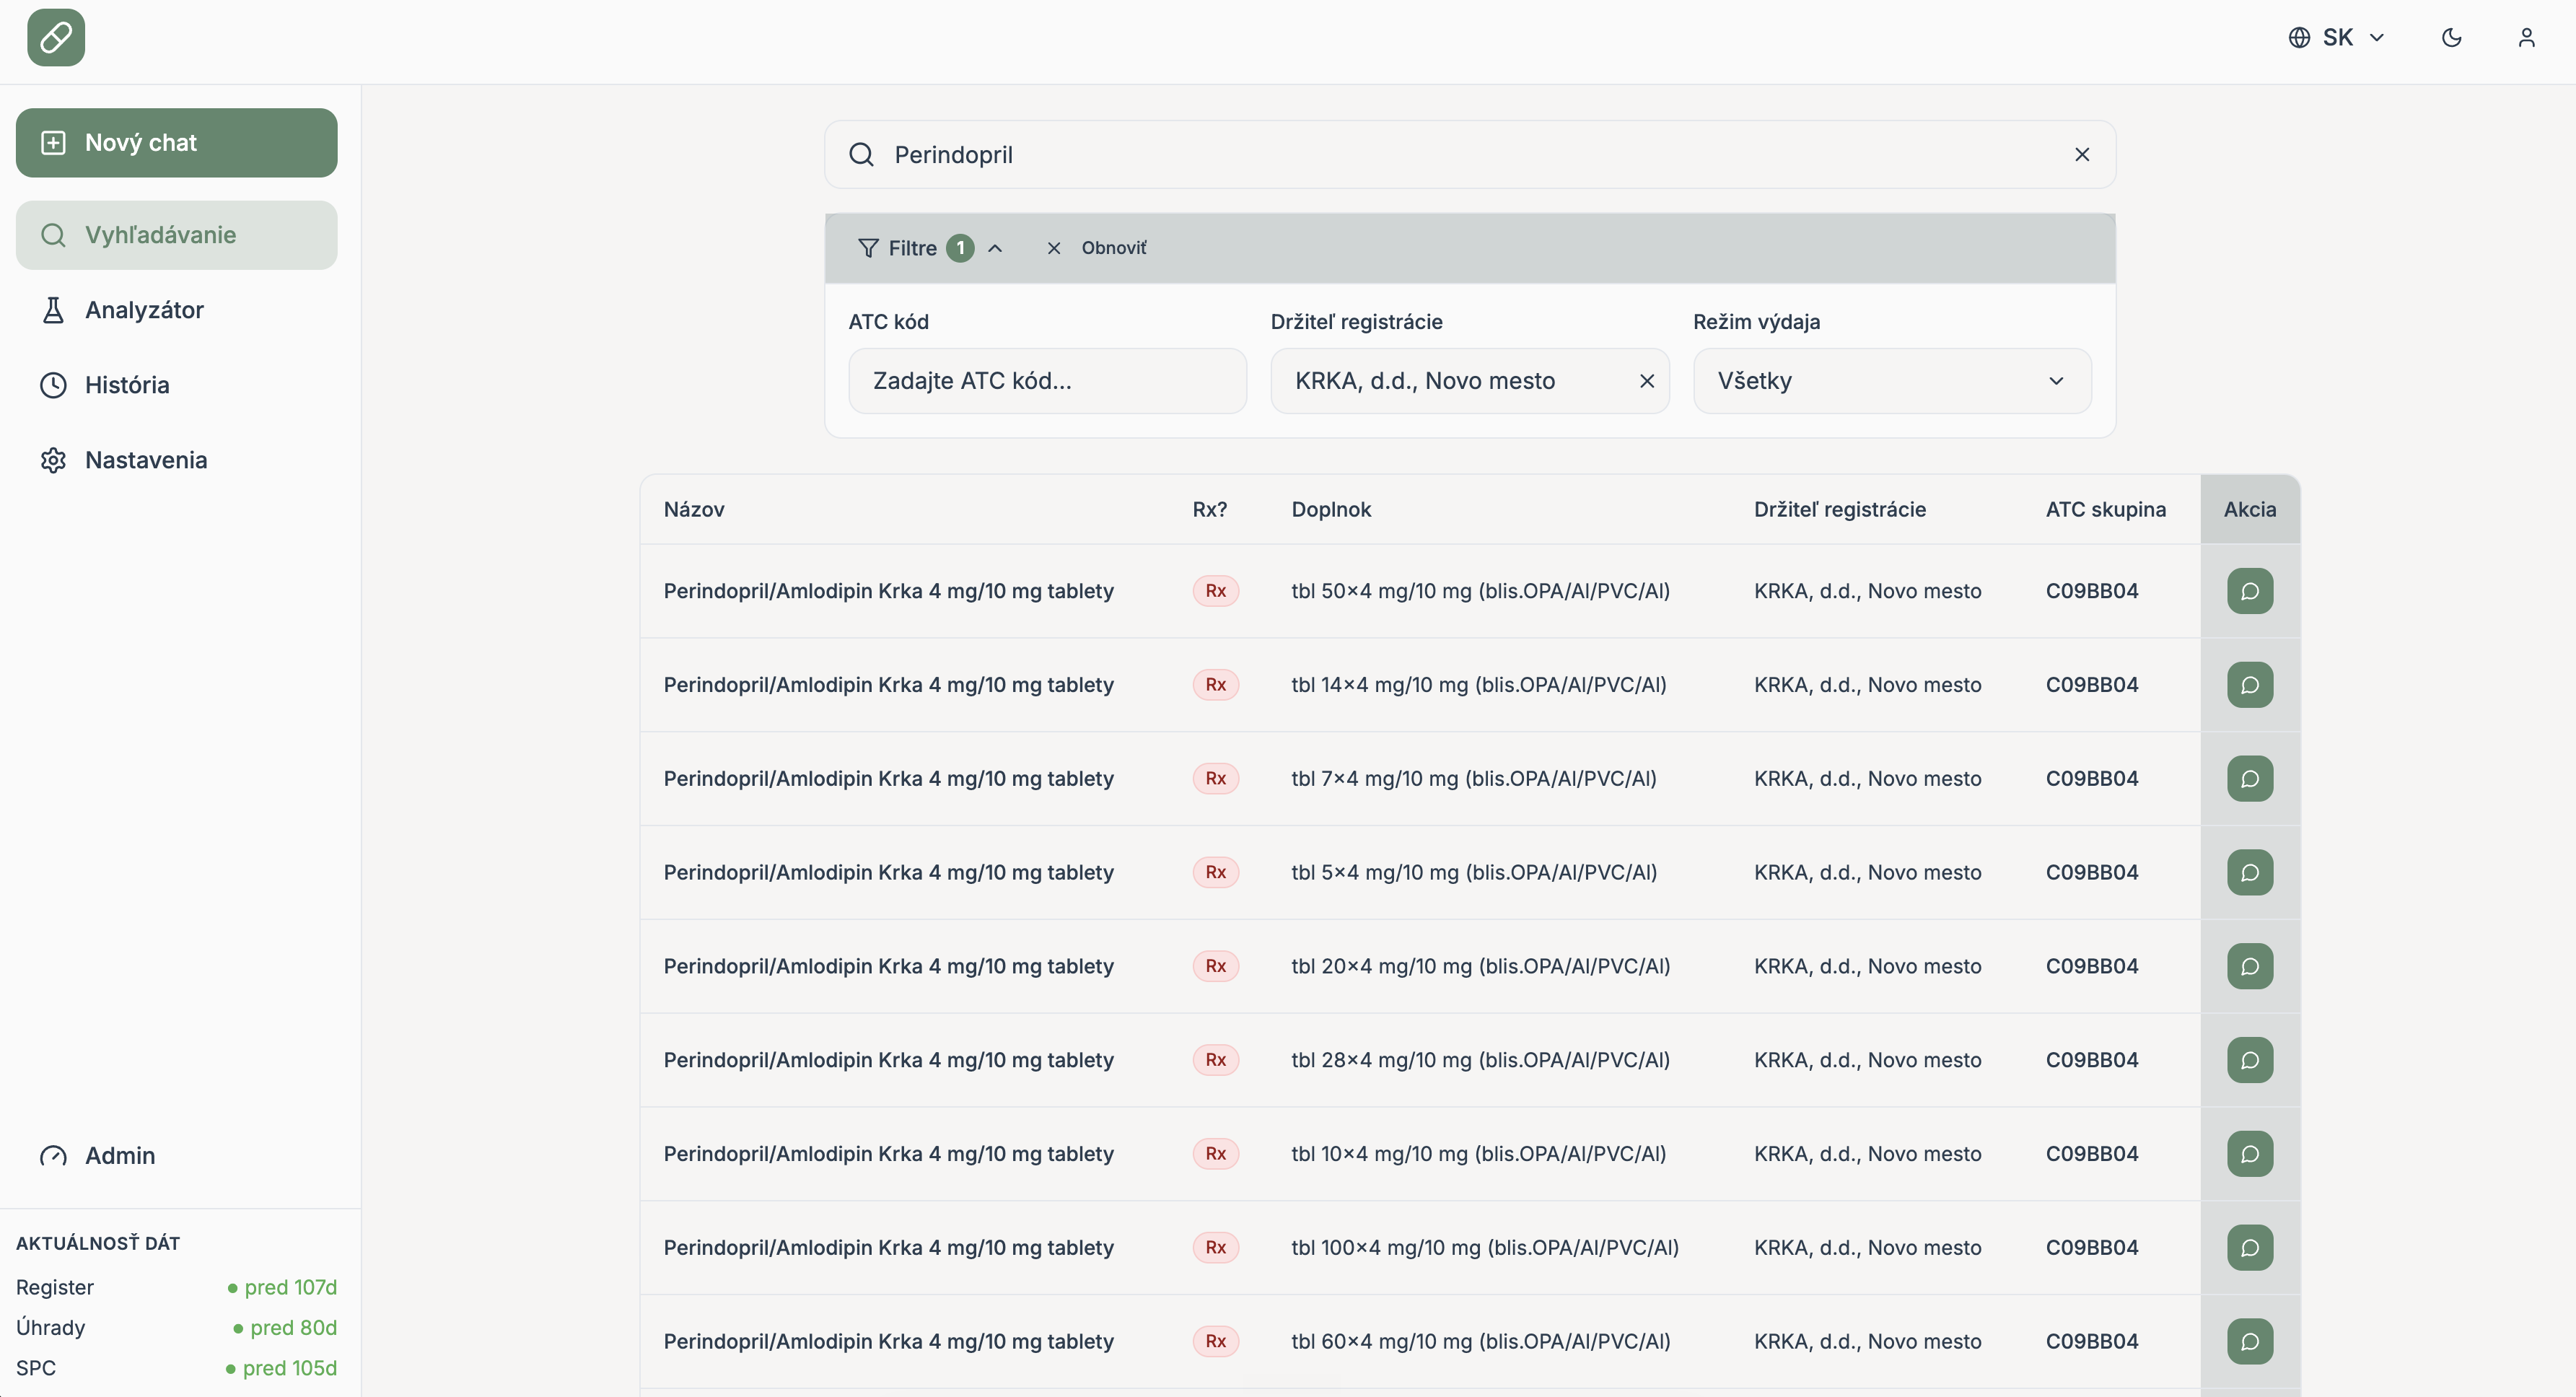Focus the ATC kód input field
The height and width of the screenshot is (1397, 2576).
(x=1047, y=381)
